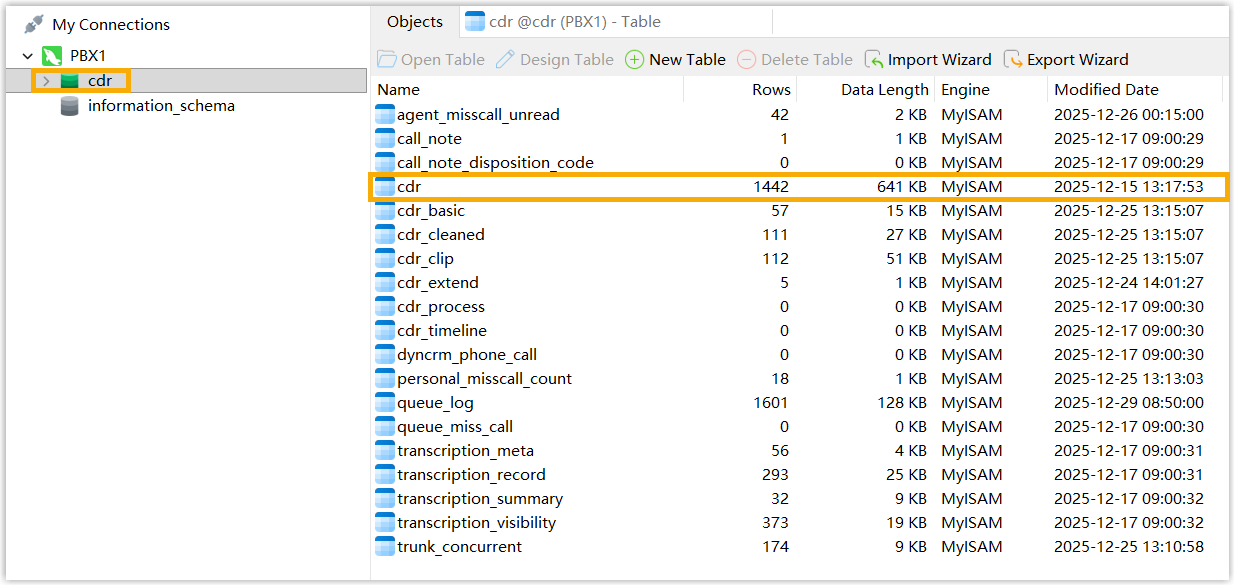Click the New Table plus icon
The image size is (1235, 586).
[634, 60]
